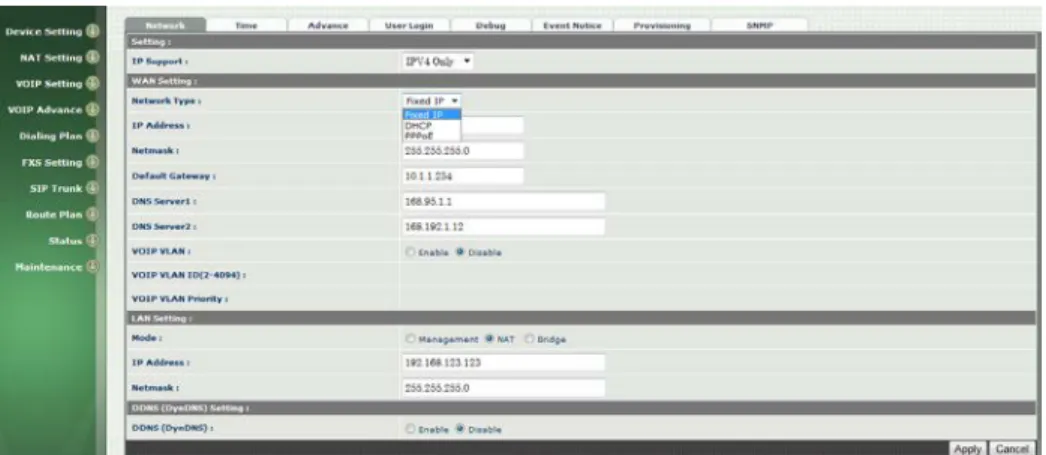
Task: Collapse the Network Type dropdown
Action: coord(432,100)
